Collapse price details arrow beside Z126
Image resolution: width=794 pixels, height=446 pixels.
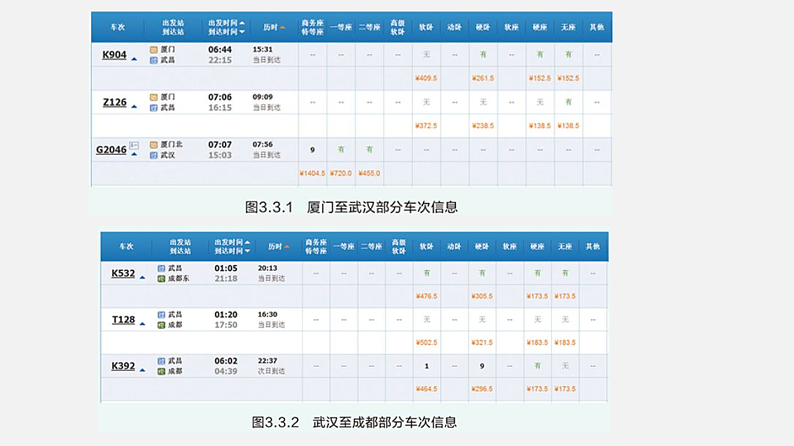tap(134, 107)
